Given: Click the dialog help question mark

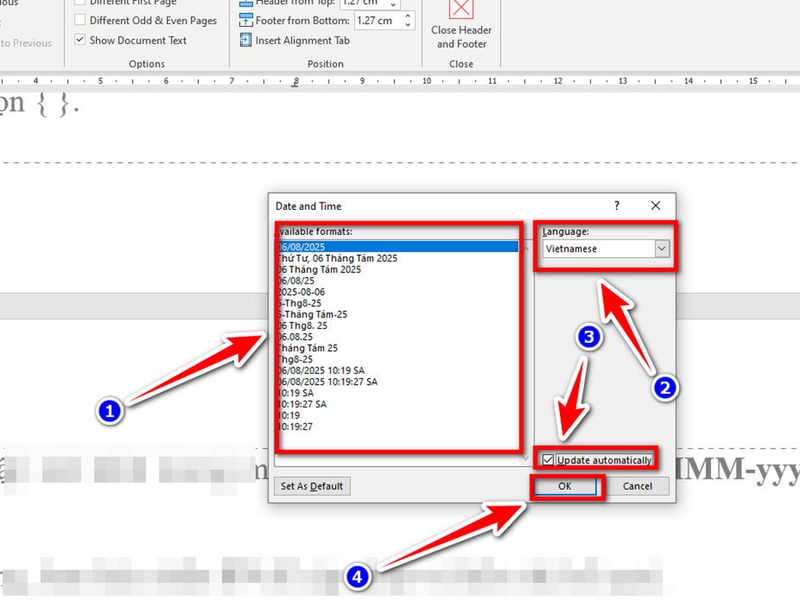Looking at the screenshot, I should click(617, 206).
